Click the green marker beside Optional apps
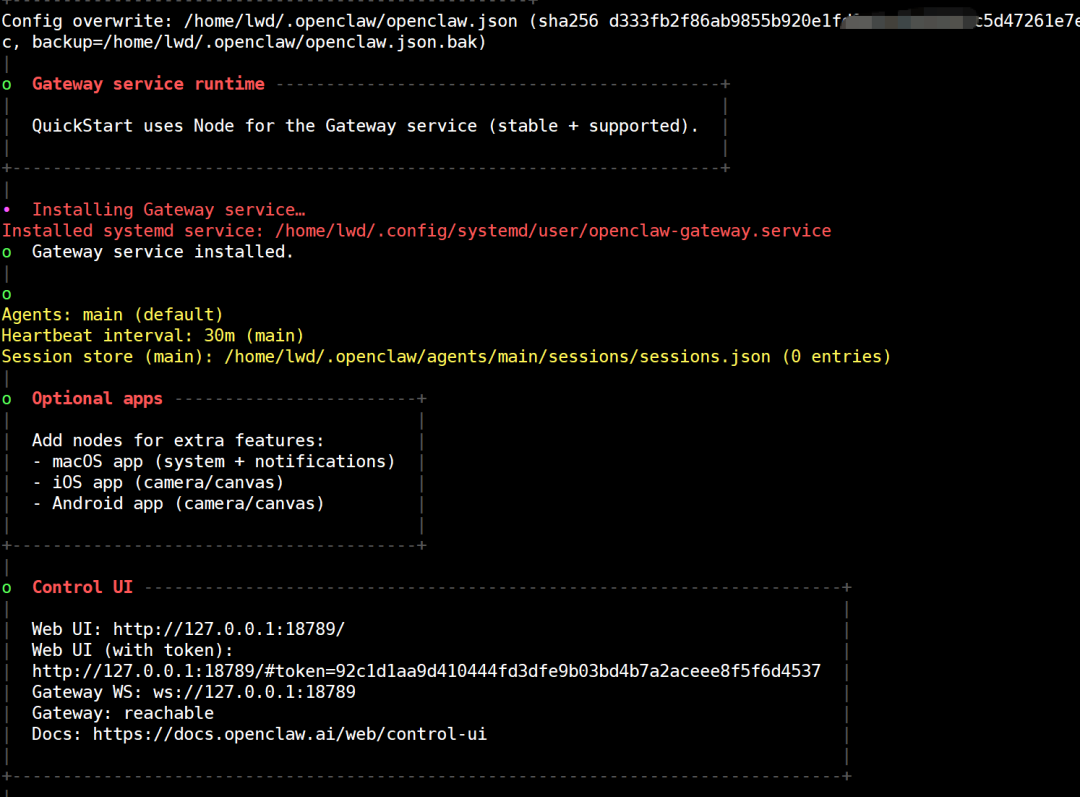 coord(7,399)
